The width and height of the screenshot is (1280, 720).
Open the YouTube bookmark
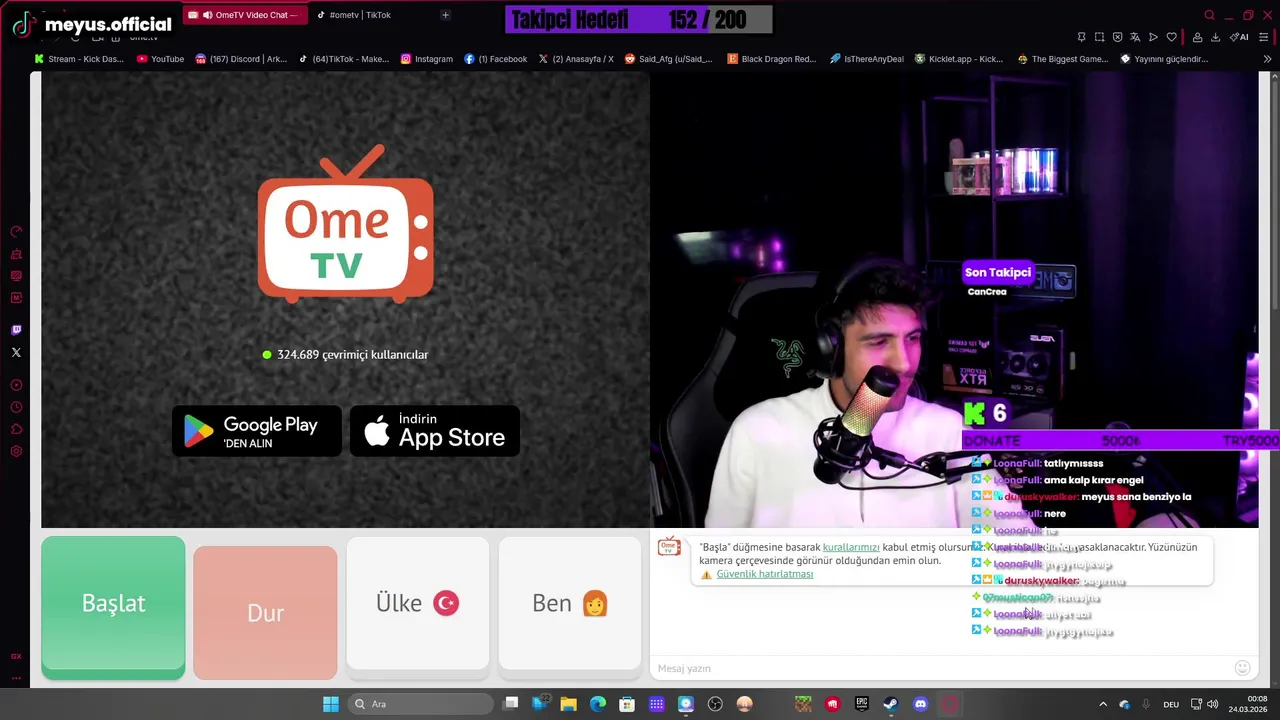160,59
